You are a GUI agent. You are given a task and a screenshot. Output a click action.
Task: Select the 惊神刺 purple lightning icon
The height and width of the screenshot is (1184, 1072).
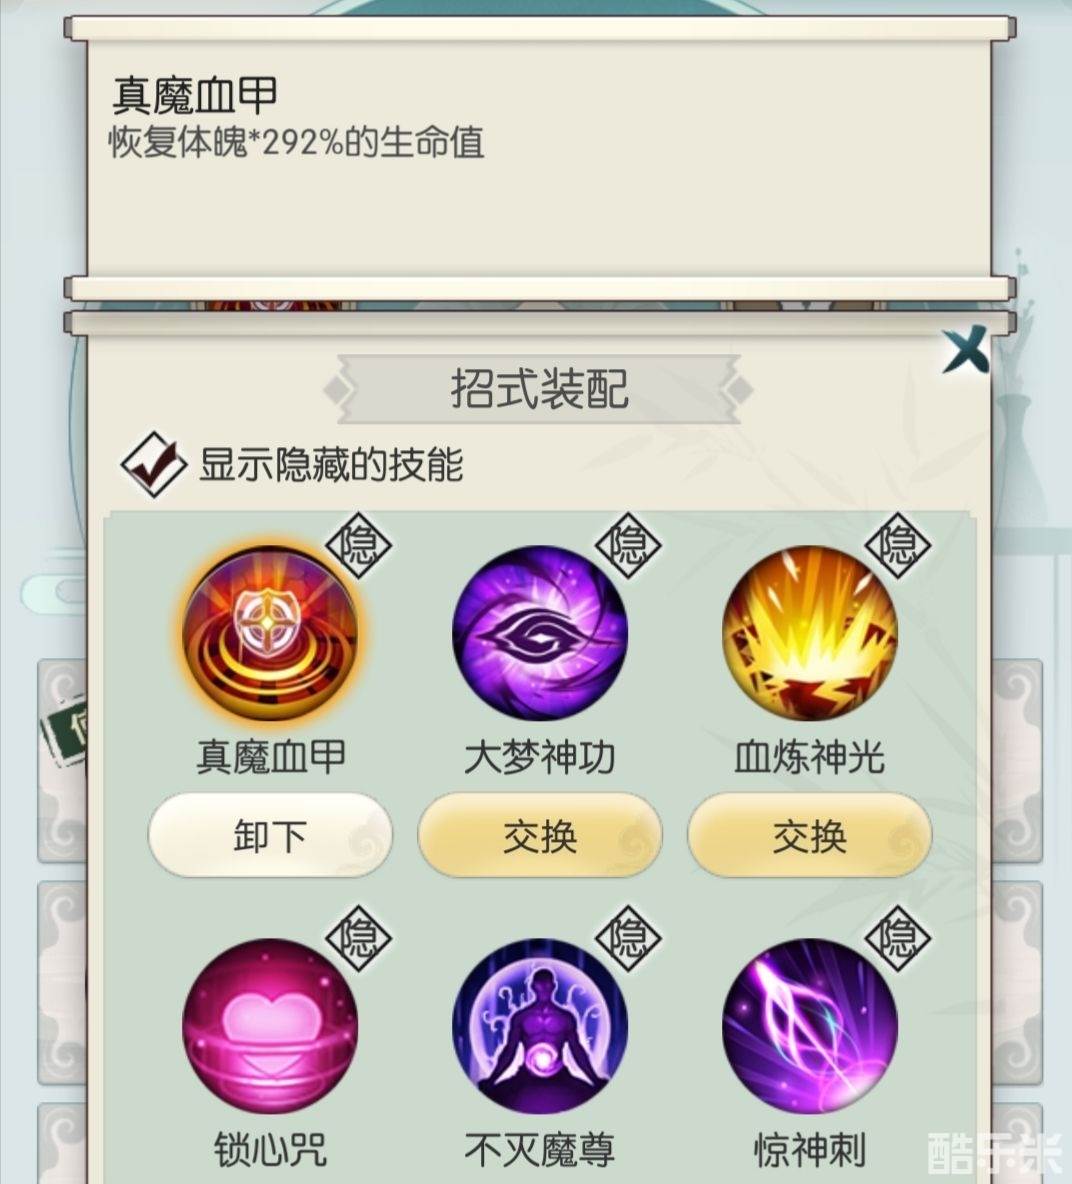(x=809, y=1026)
